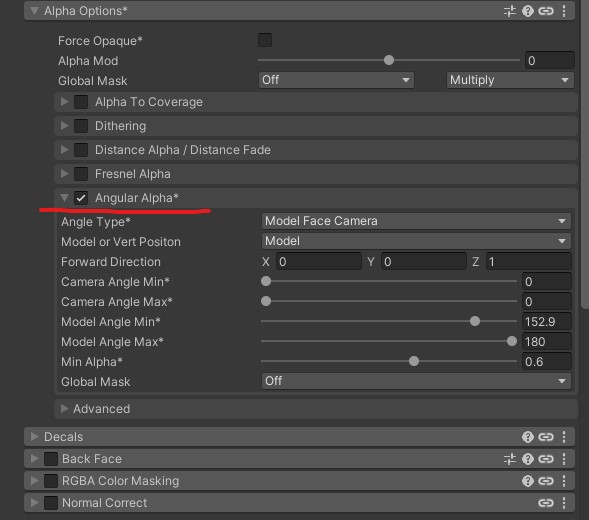Enable Distance Alpha / Distance Fade checkbox

pos(81,150)
